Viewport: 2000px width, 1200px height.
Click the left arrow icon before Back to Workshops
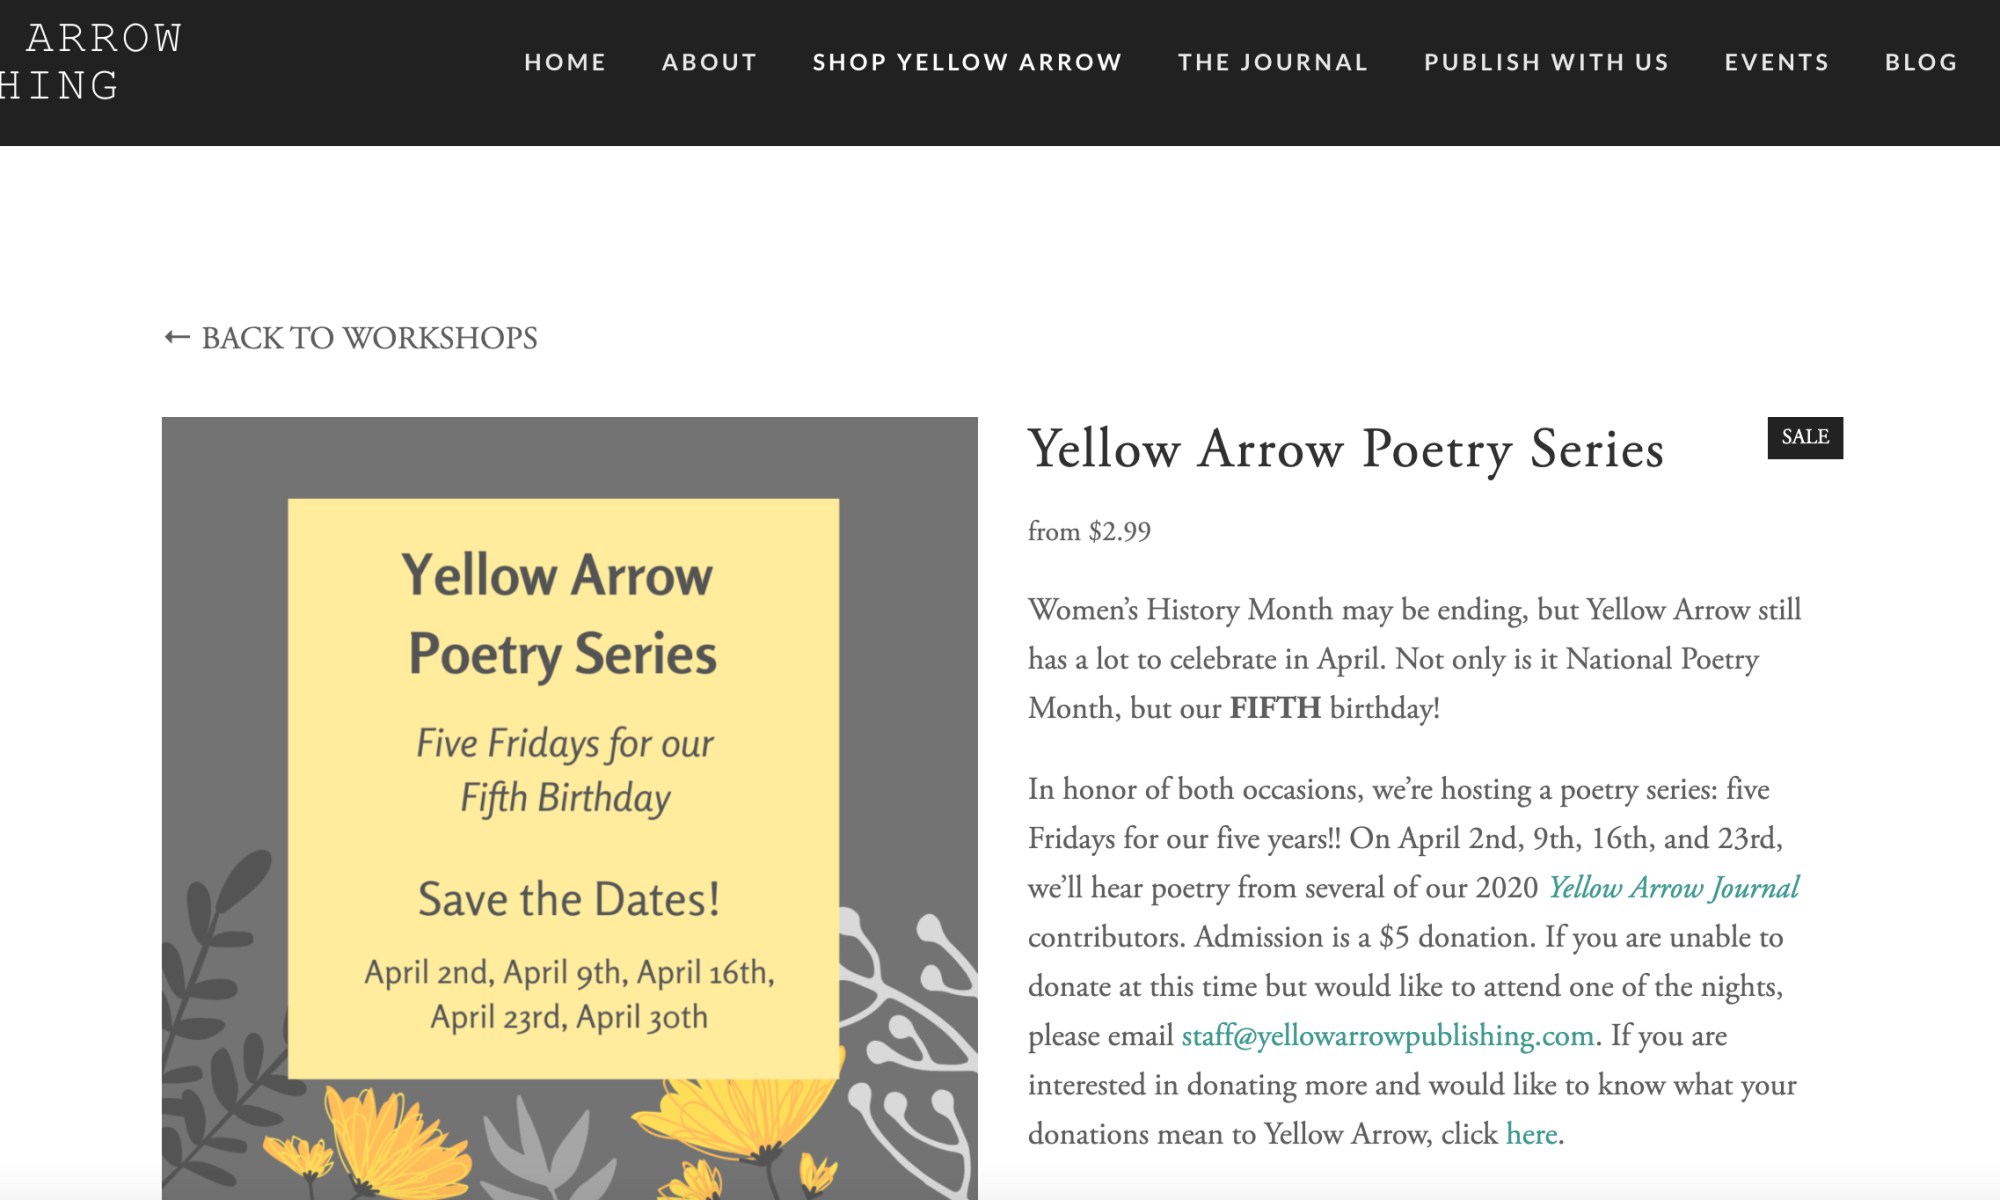(x=177, y=338)
